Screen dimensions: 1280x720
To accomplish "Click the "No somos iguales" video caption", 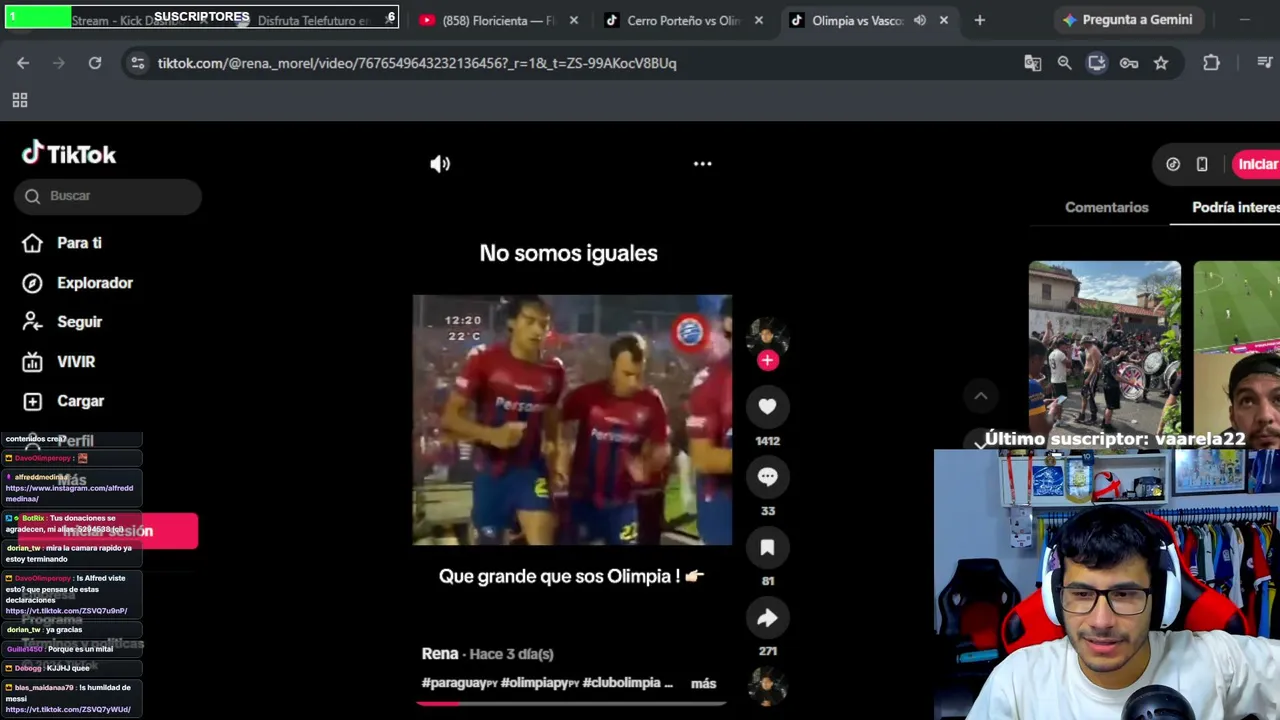I will click(568, 253).
